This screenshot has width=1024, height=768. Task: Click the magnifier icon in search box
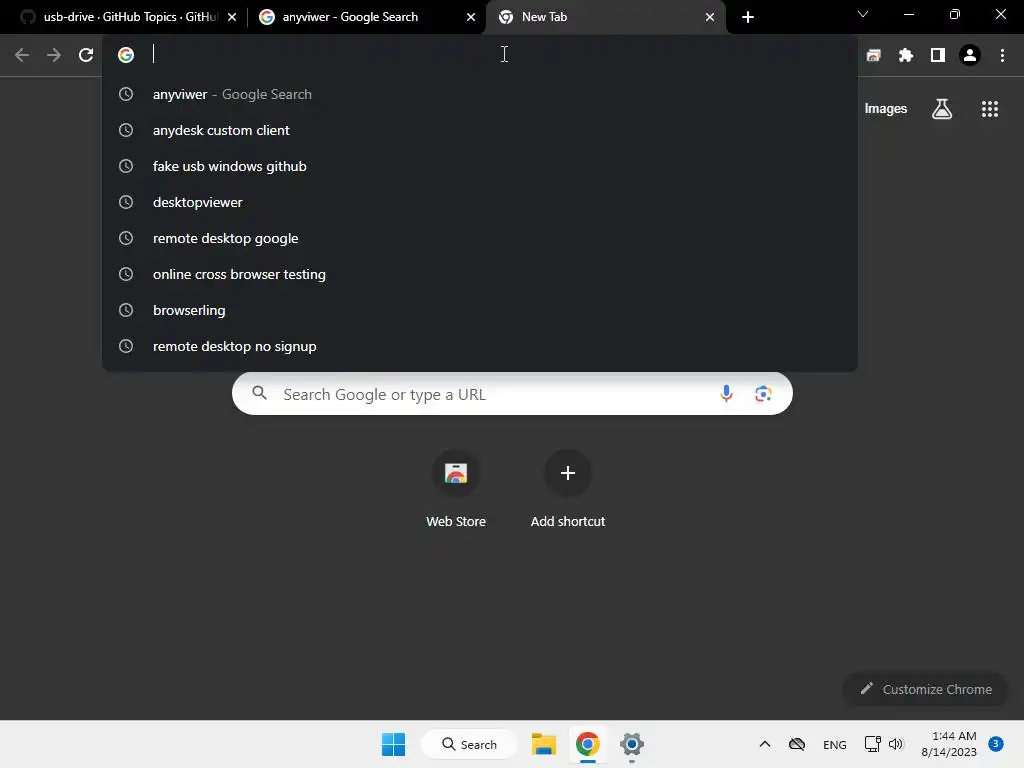click(260, 393)
